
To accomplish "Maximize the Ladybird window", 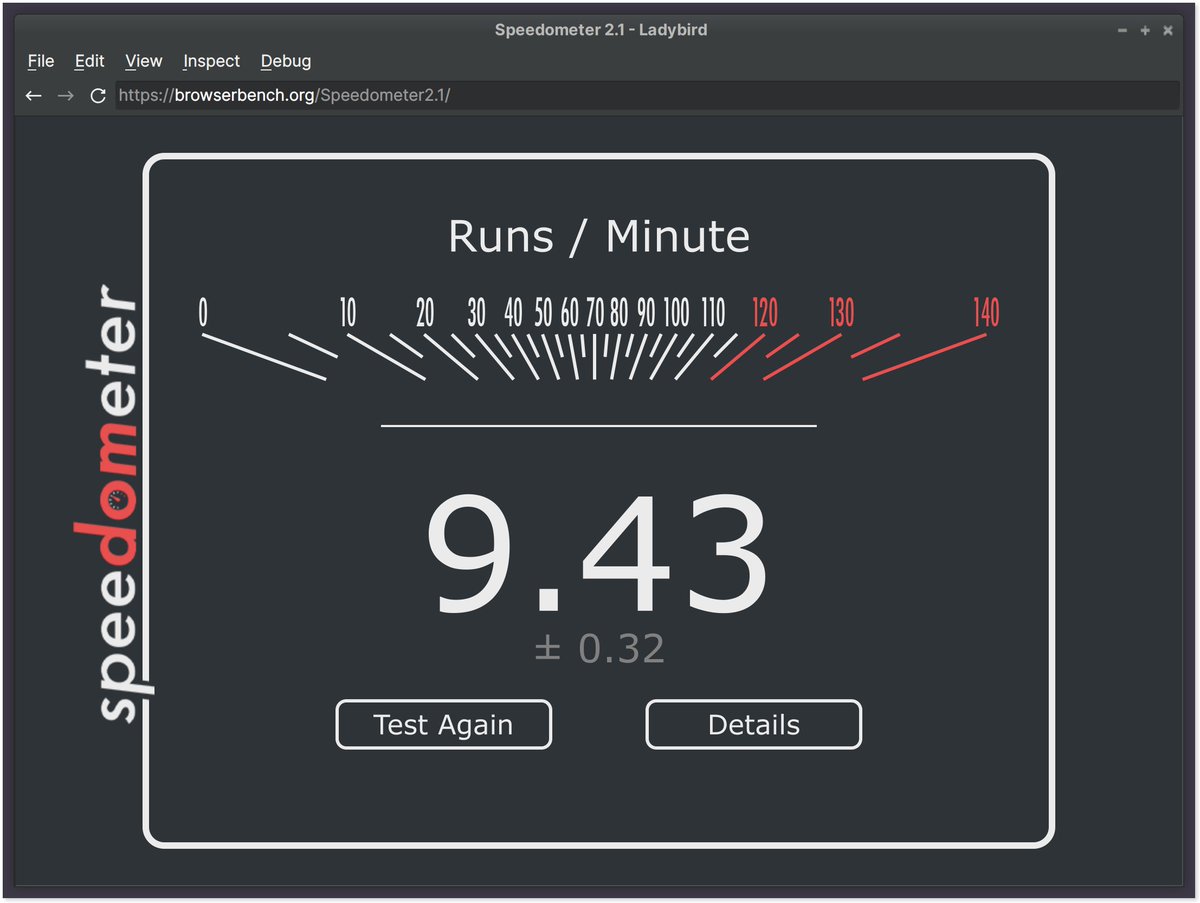I will point(1145,30).
